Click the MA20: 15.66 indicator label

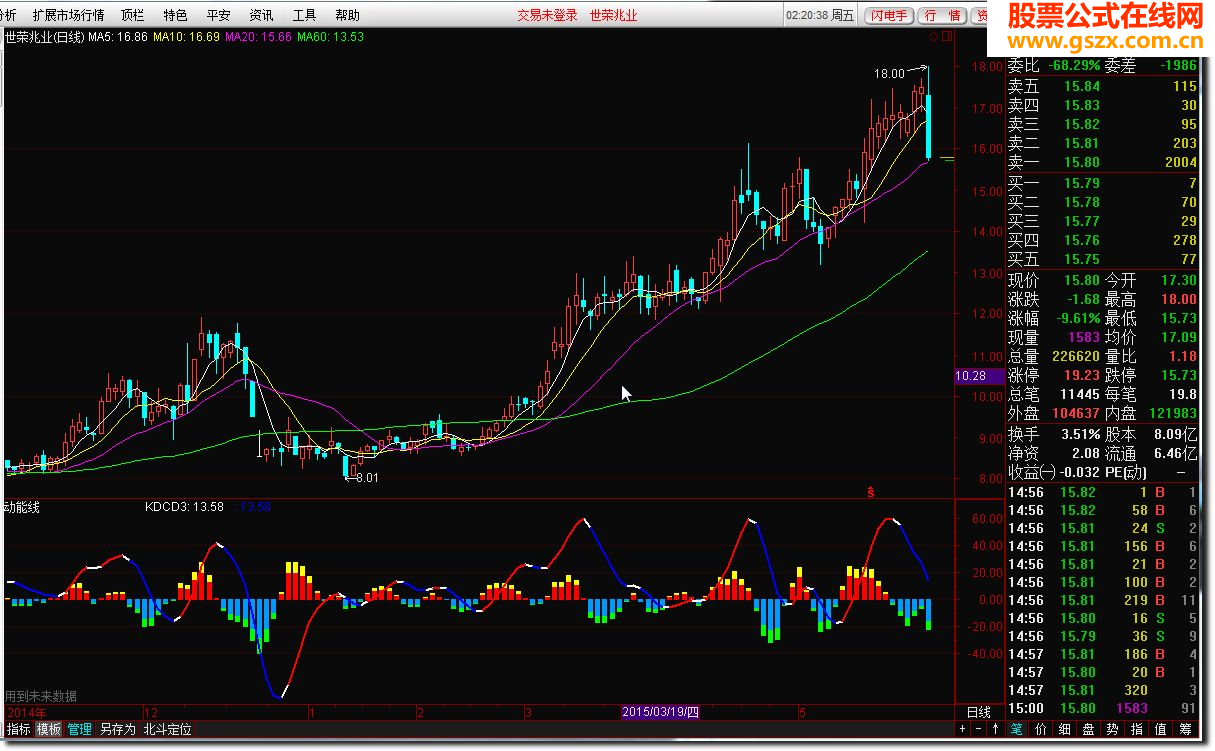click(258, 37)
